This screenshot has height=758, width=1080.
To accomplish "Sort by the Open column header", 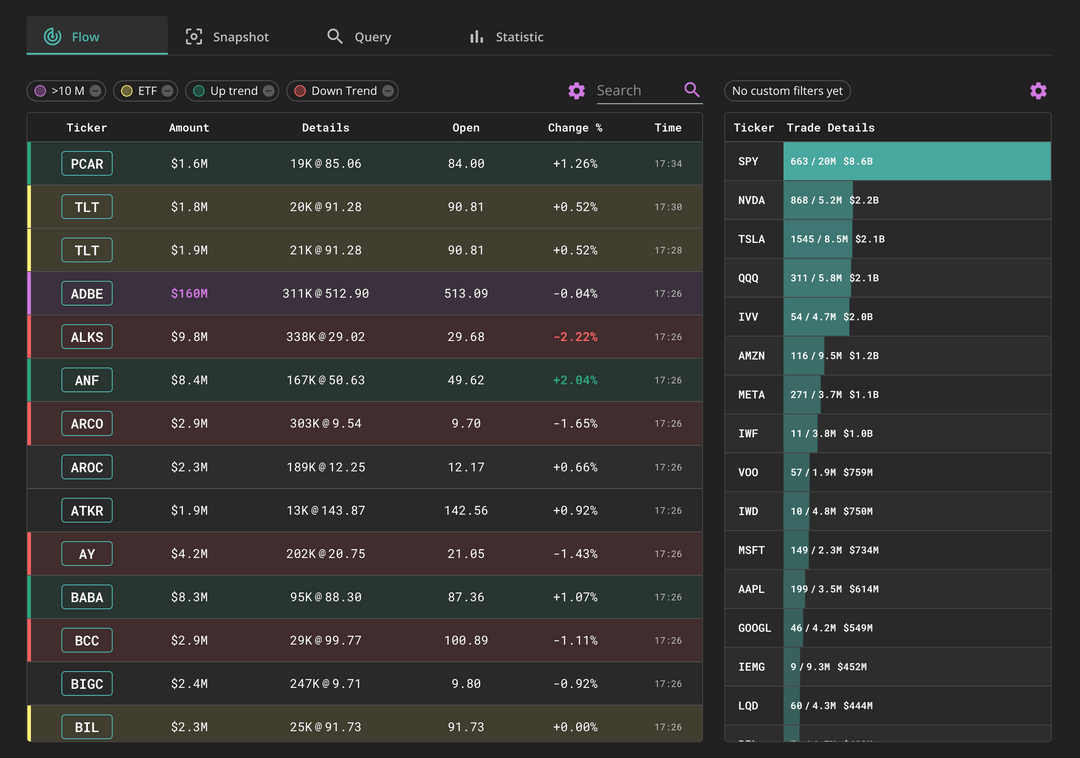I will coord(466,127).
